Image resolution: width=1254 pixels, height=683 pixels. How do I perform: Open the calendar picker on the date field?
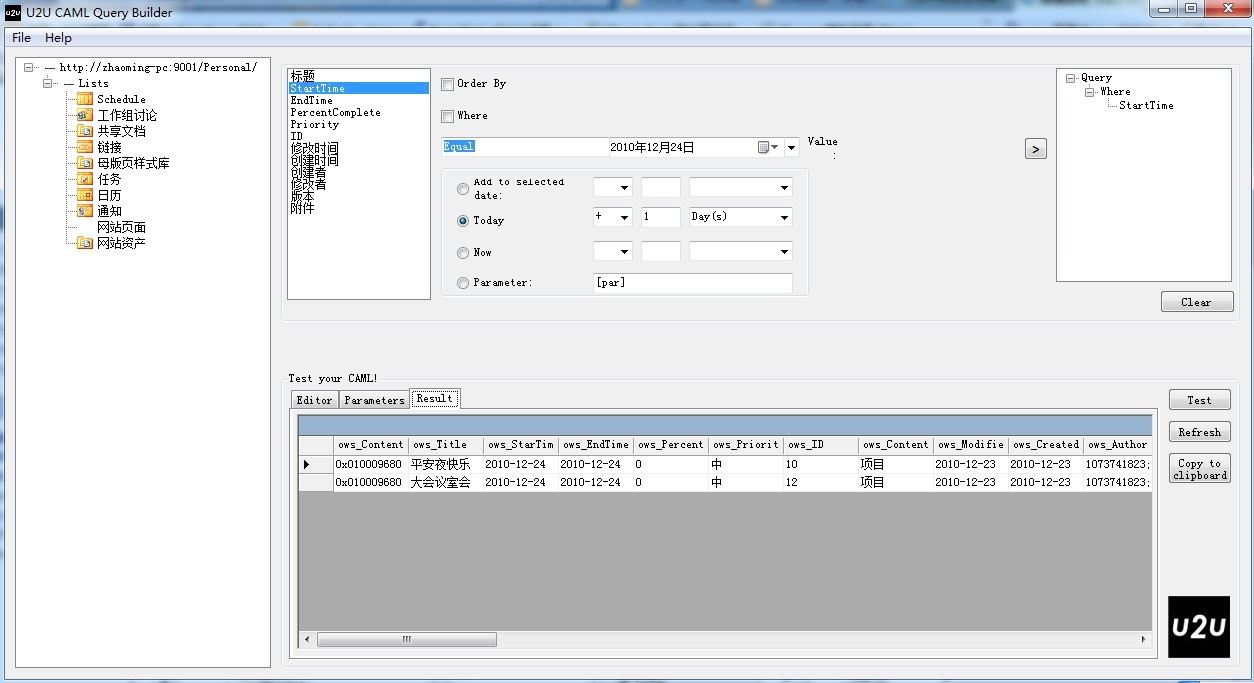(x=767, y=147)
